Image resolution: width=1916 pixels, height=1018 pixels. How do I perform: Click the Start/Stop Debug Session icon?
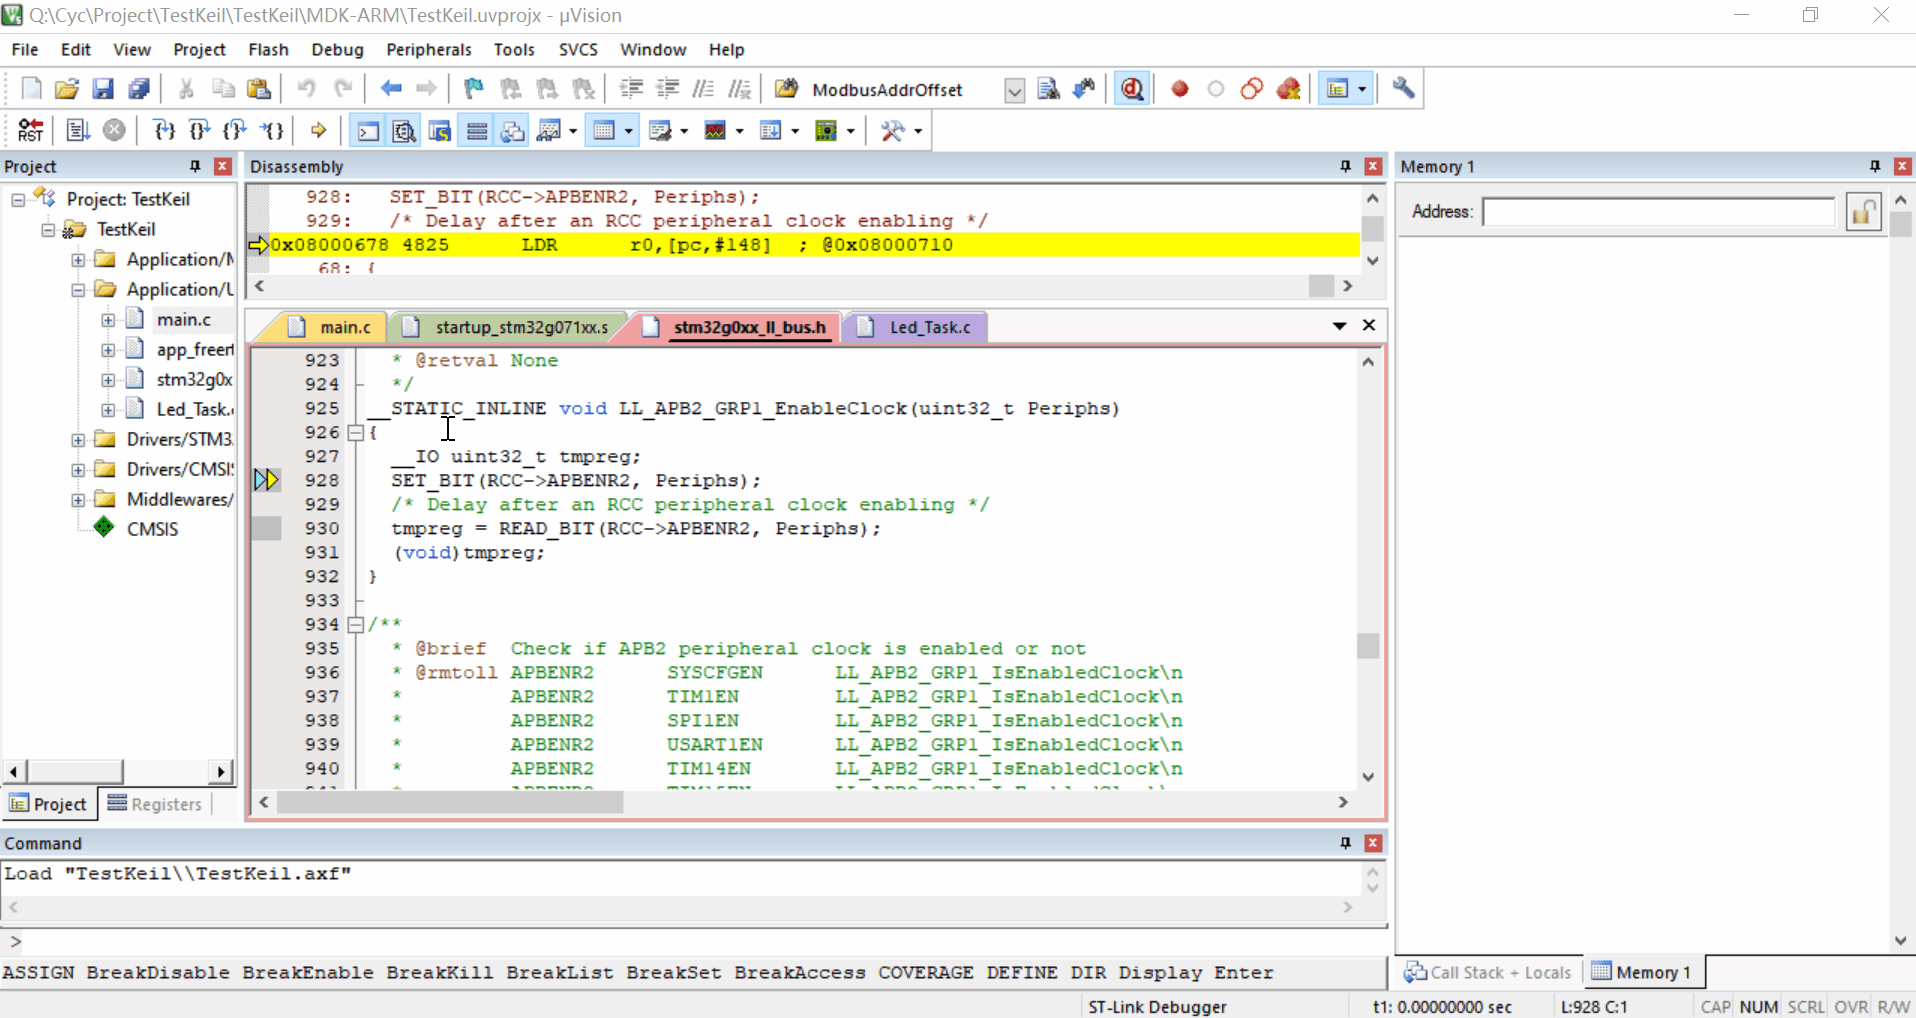click(1132, 89)
